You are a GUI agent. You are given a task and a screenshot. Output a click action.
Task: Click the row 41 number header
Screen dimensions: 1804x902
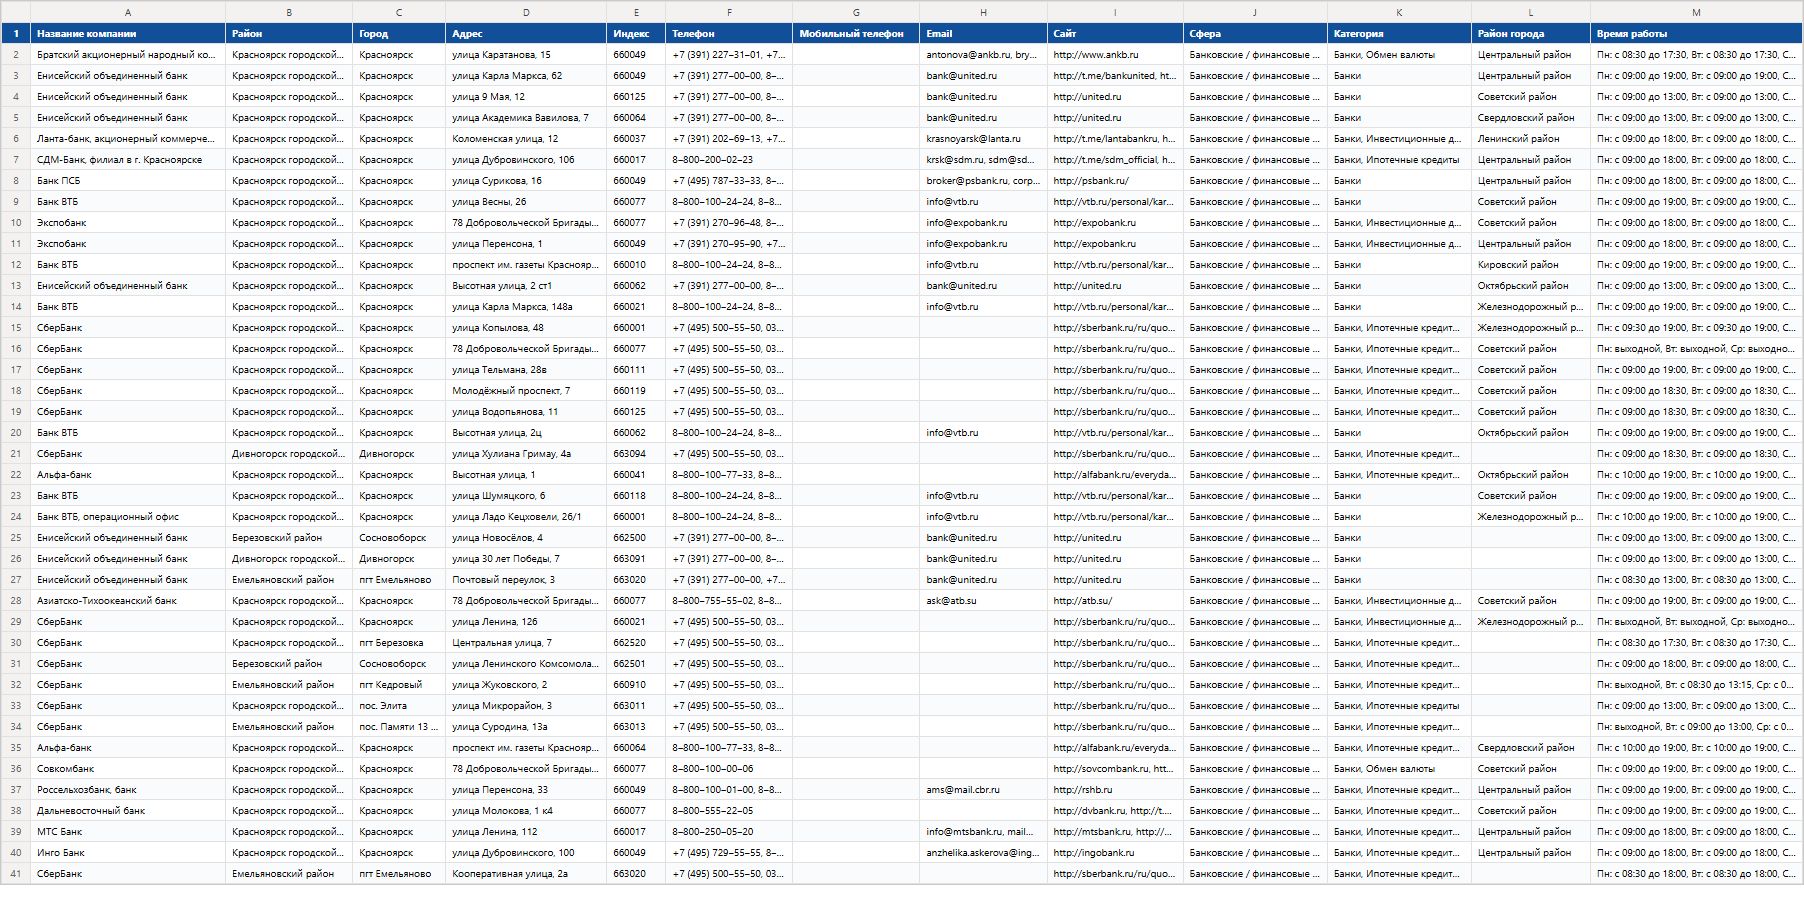(16, 874)
